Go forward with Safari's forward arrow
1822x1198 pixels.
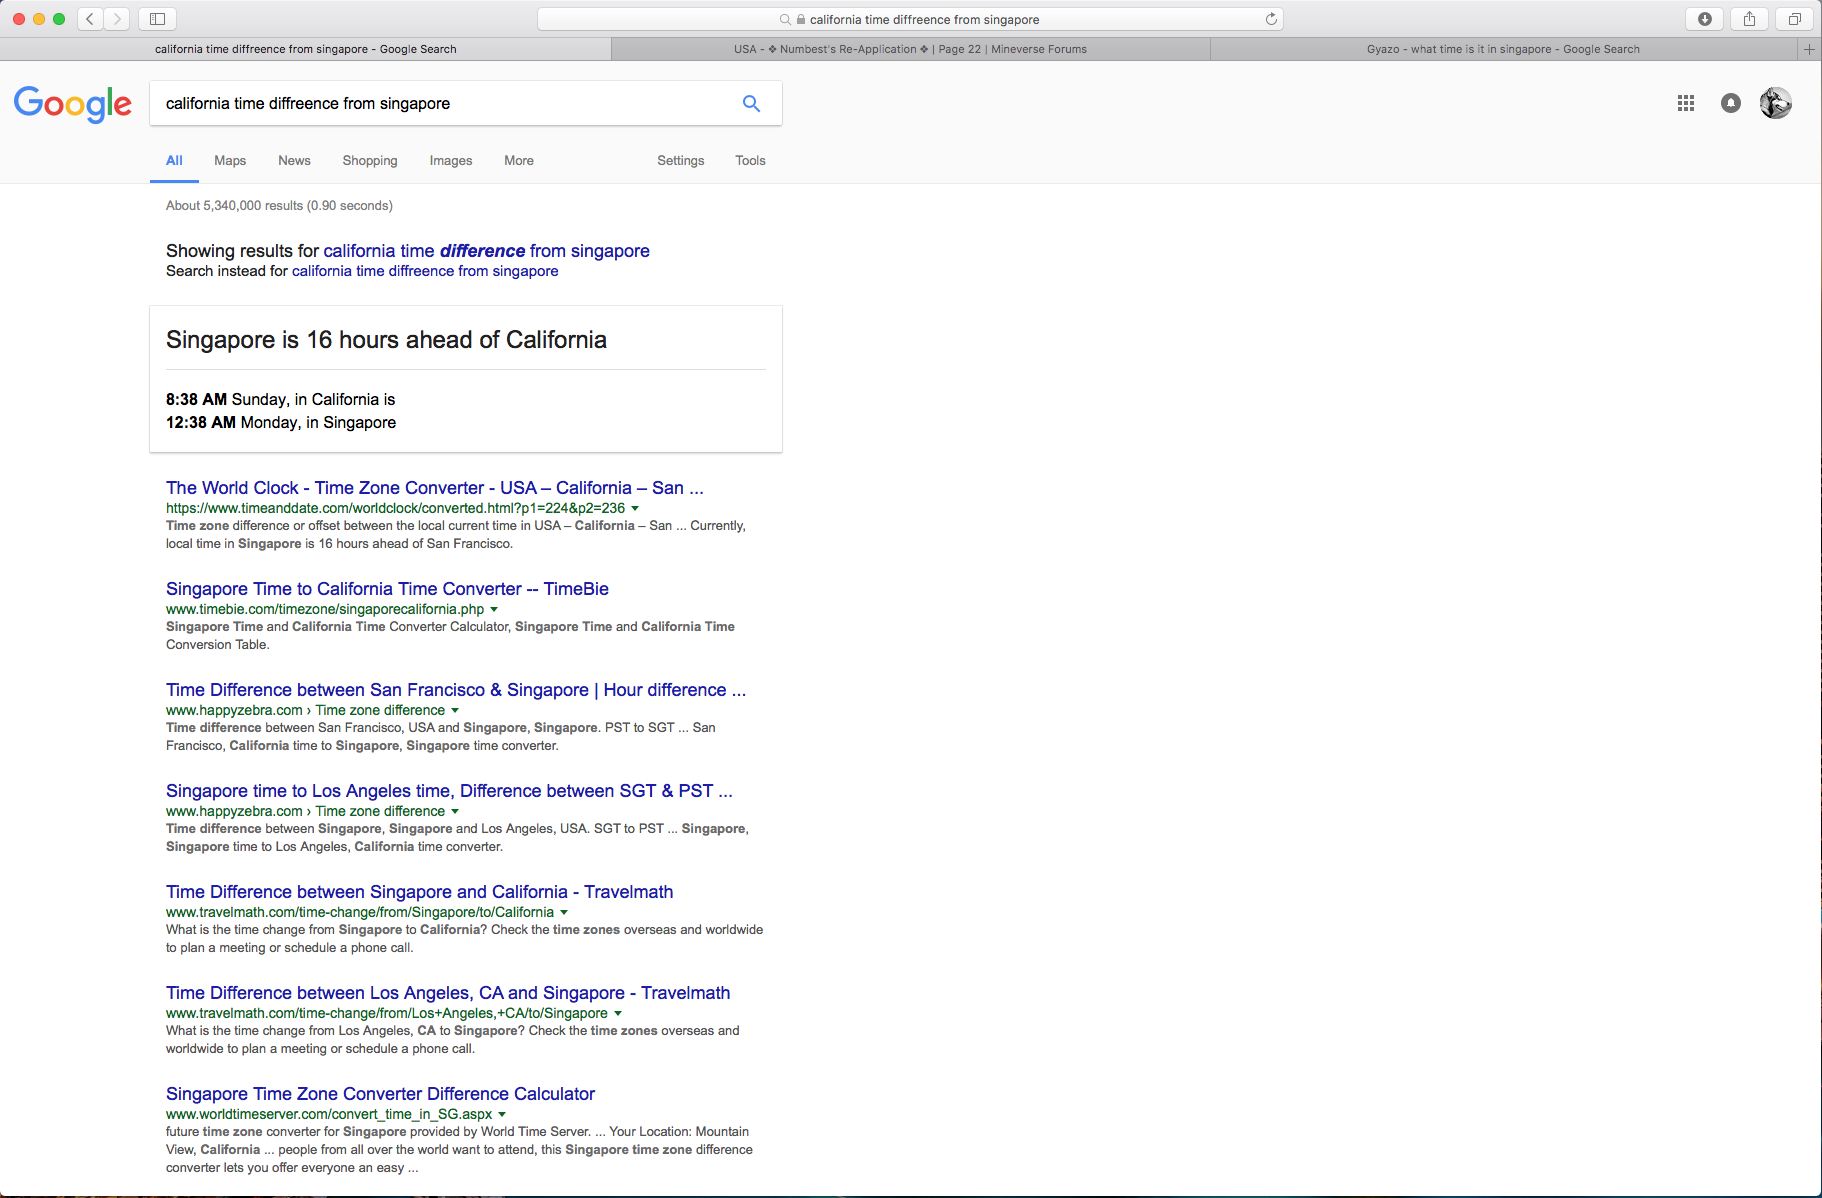tap(117, 19)
